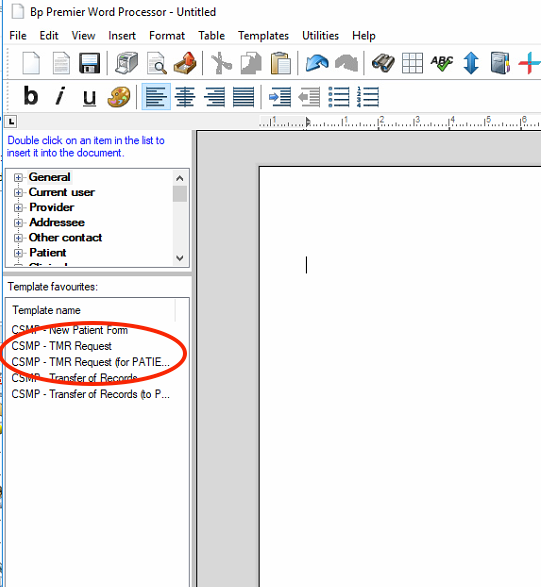Image resolution: width=541 pixels, height=587 pixels.
Task: Apply numbered list formatting
Action: [x=368, y=97]
